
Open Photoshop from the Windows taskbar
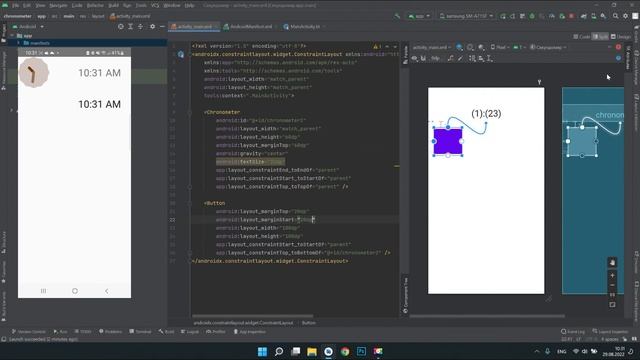pos(361,351)
